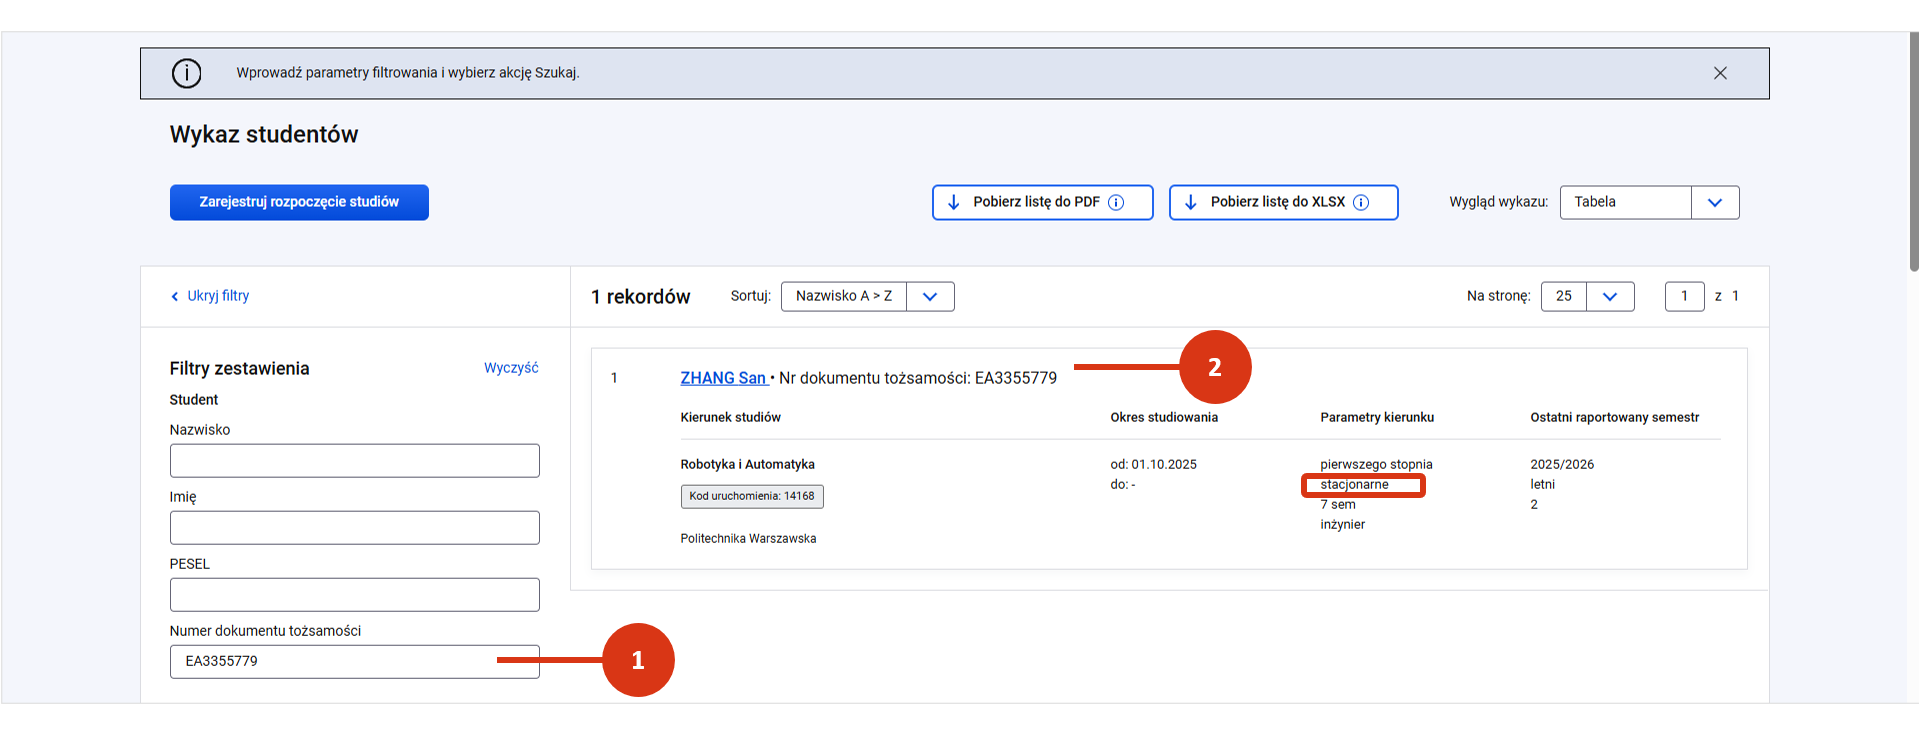The width and height of the screenshot is (1919, 755).
Task: Click the Kod uruchomienia: 14168 badge
Action: point(752,496)
